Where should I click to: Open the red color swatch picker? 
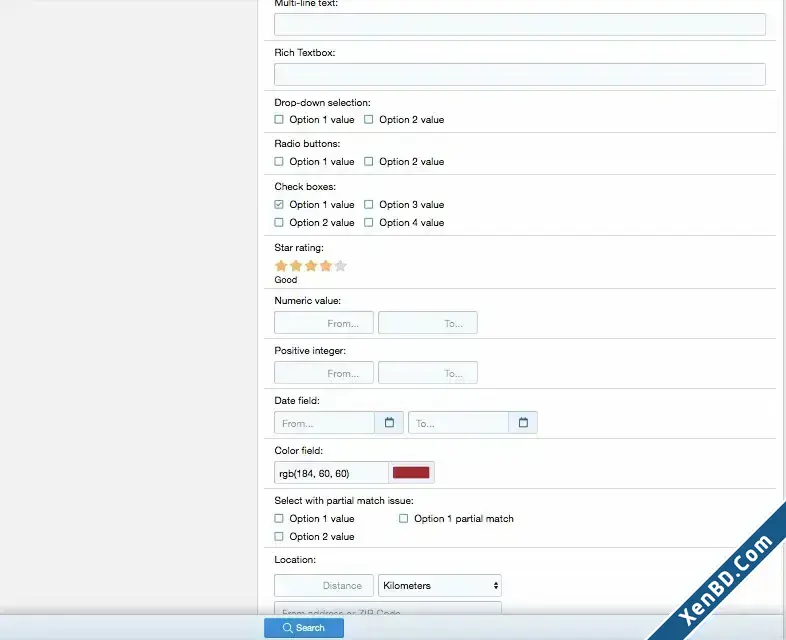(411, 473)
